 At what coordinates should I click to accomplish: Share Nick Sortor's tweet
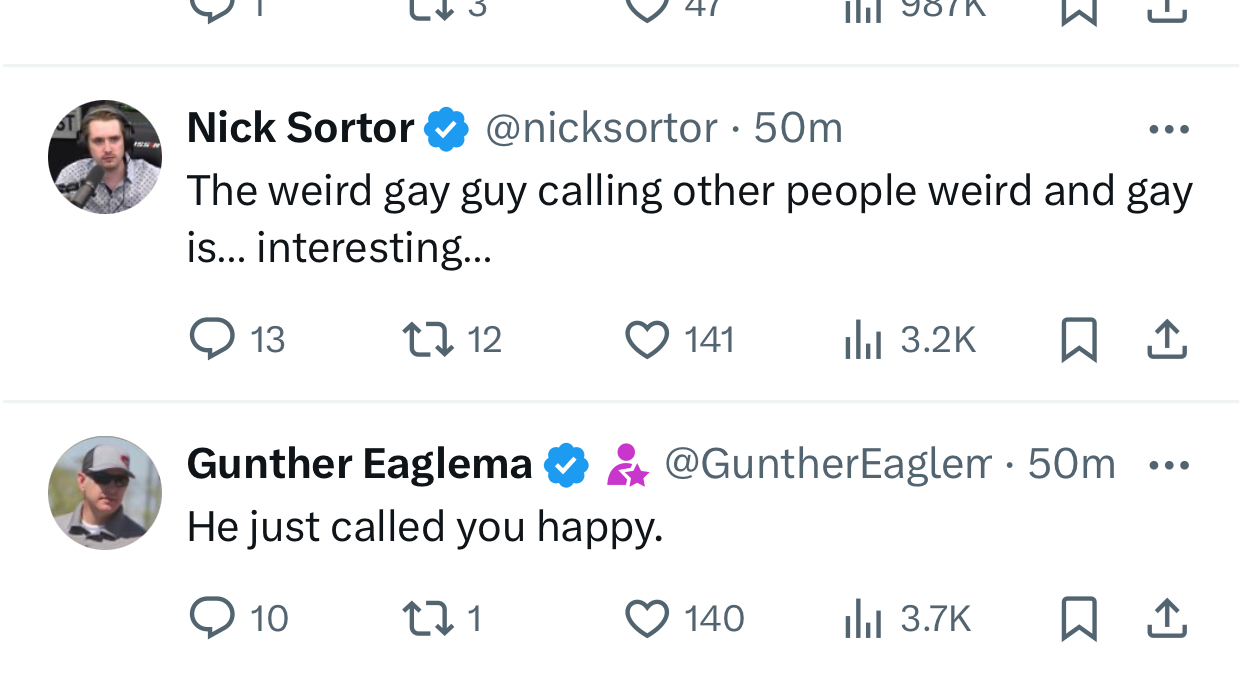click(x=1167, y=340)
